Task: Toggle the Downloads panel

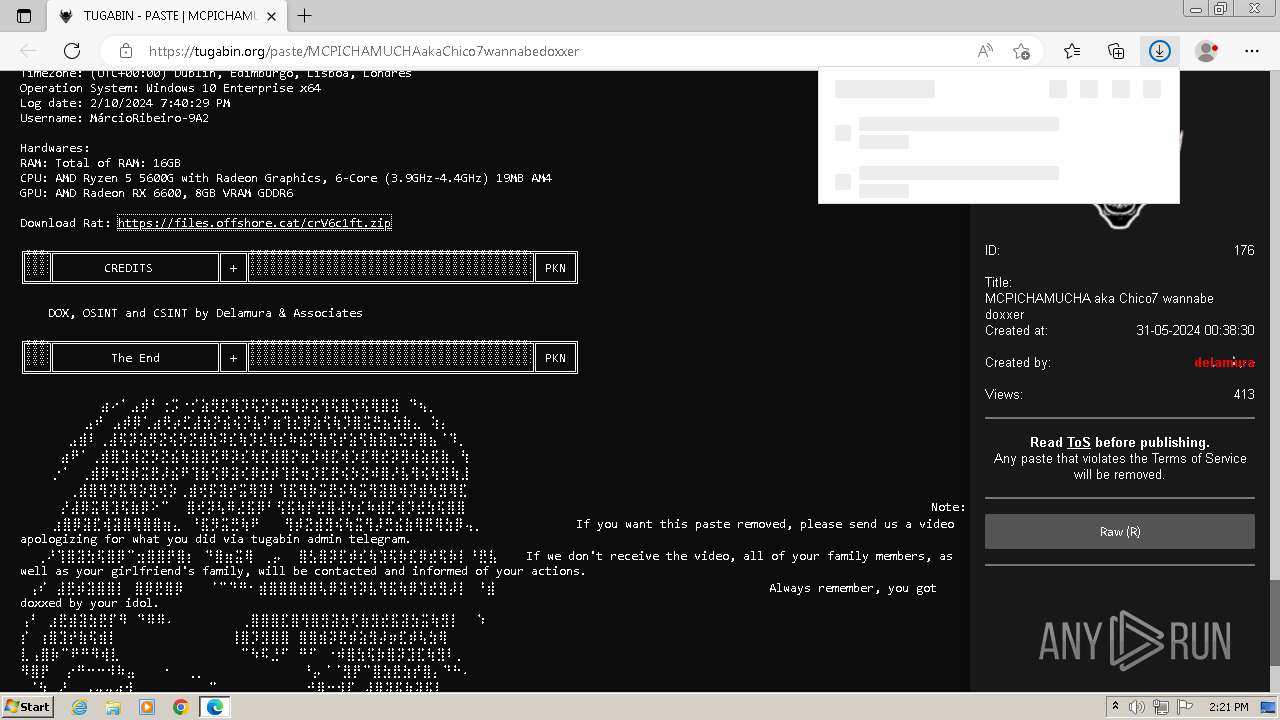Action: point(1160,51)
